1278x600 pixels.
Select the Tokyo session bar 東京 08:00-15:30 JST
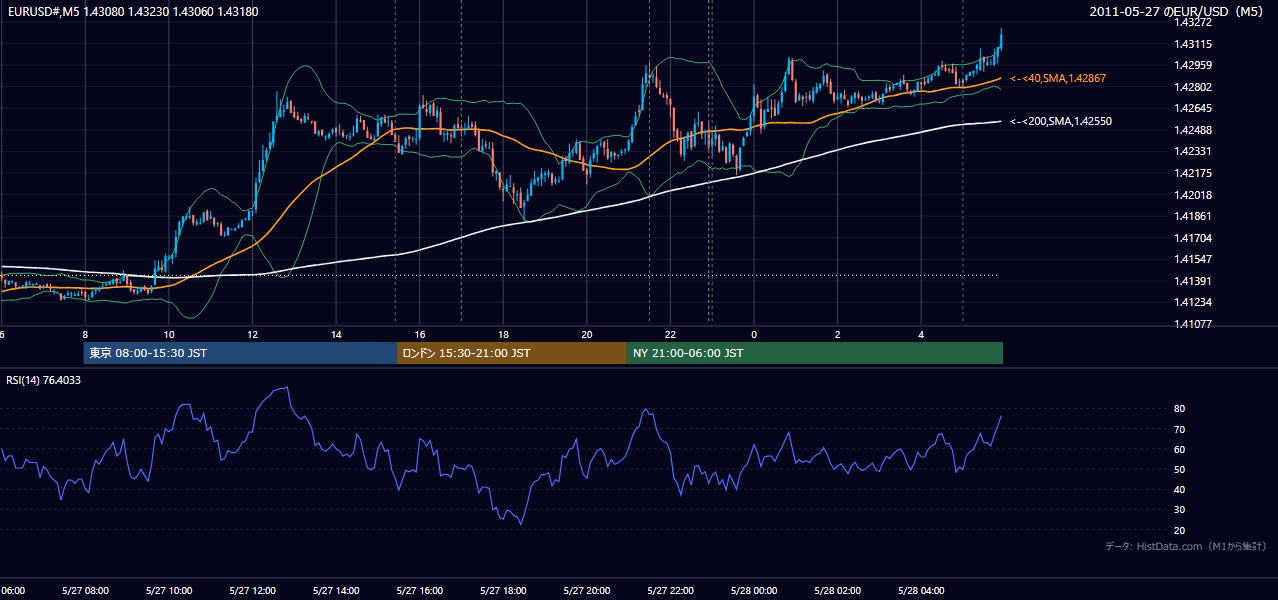point(241,353)
